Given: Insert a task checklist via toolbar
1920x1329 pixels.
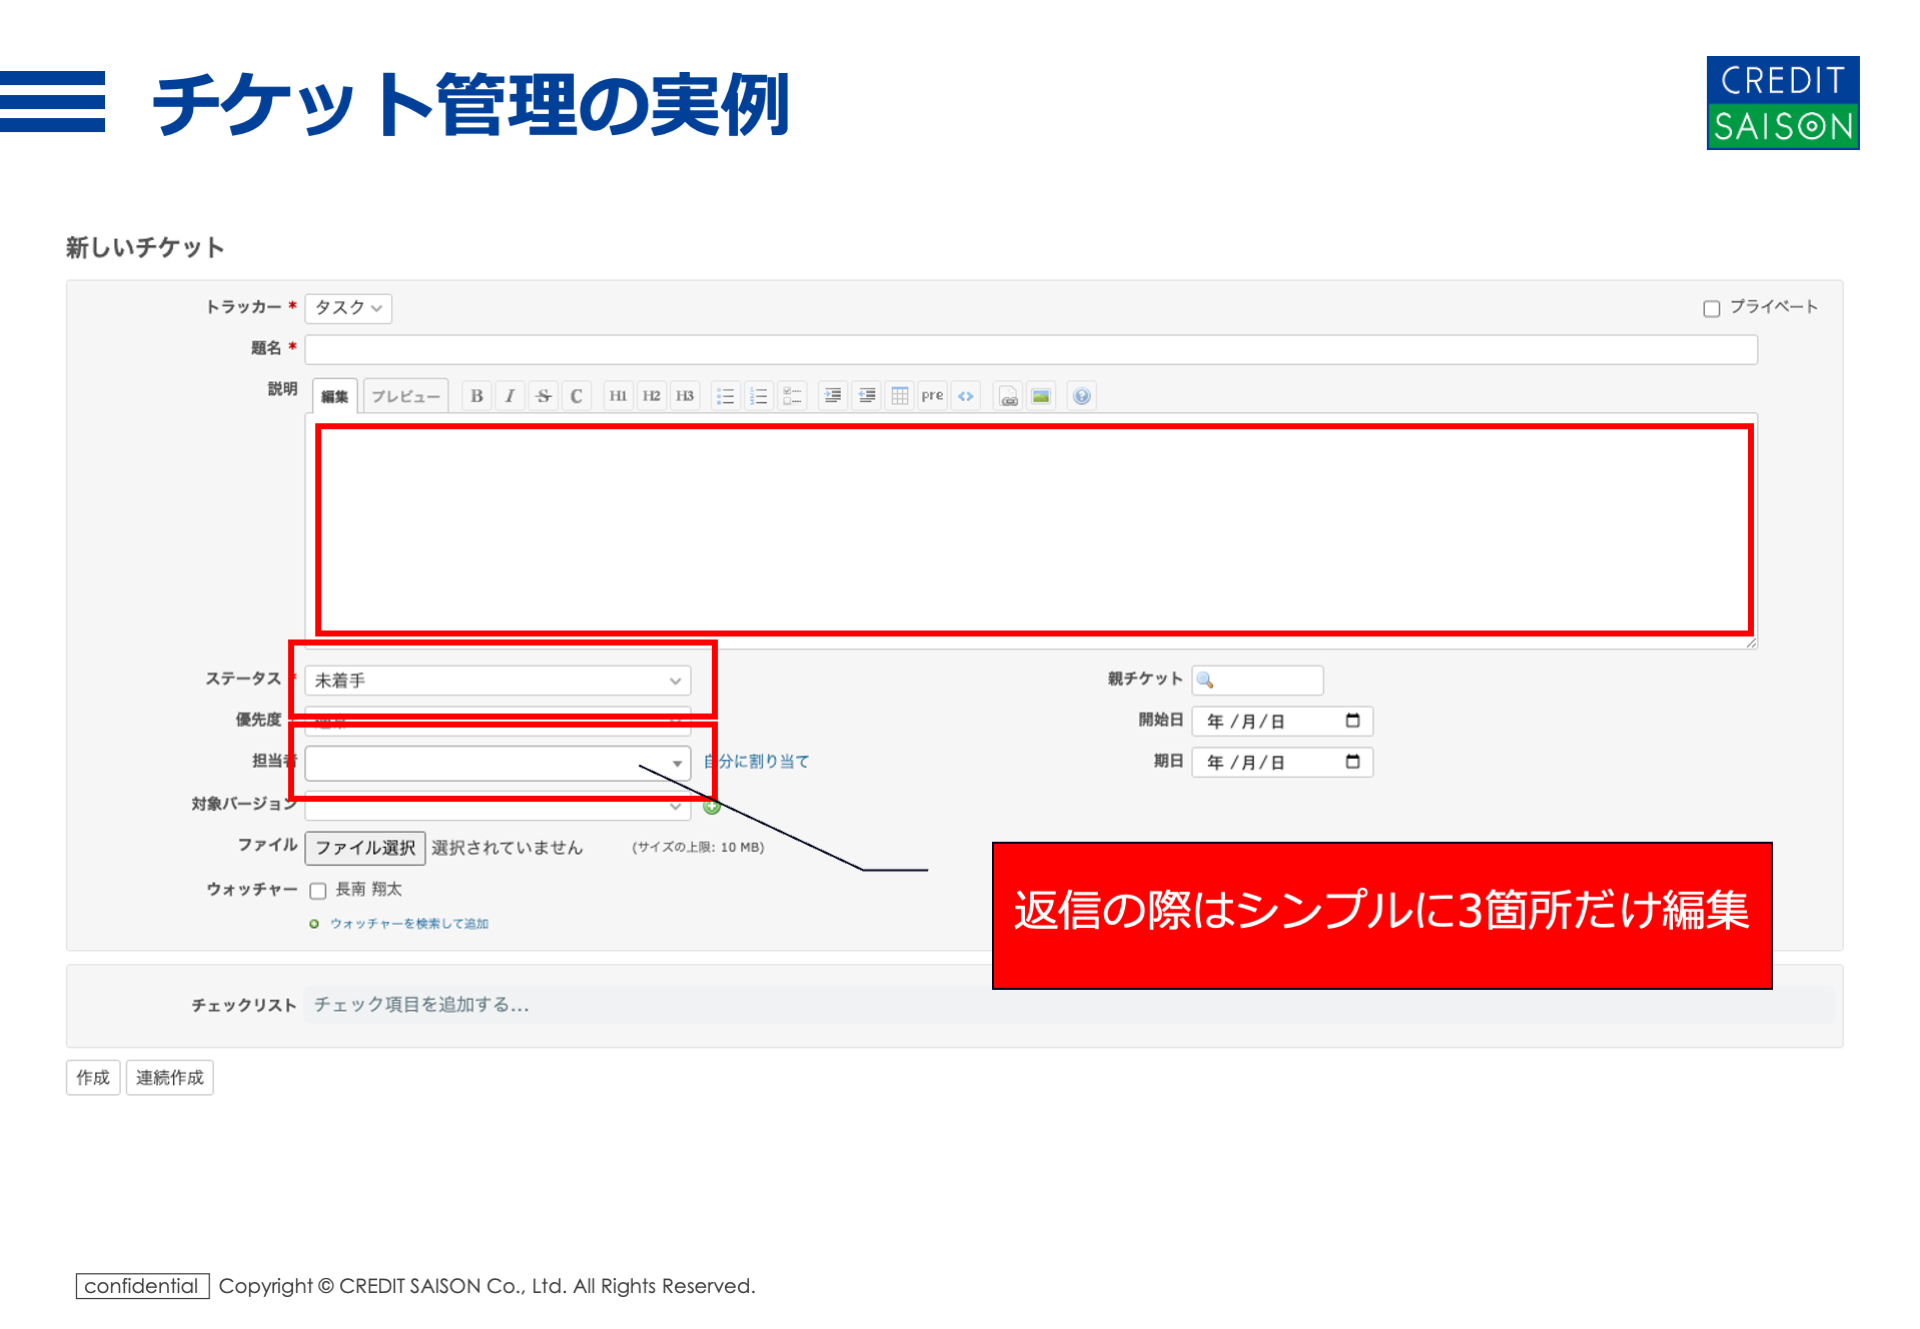Looking at the screenshot, I should 792,396.
